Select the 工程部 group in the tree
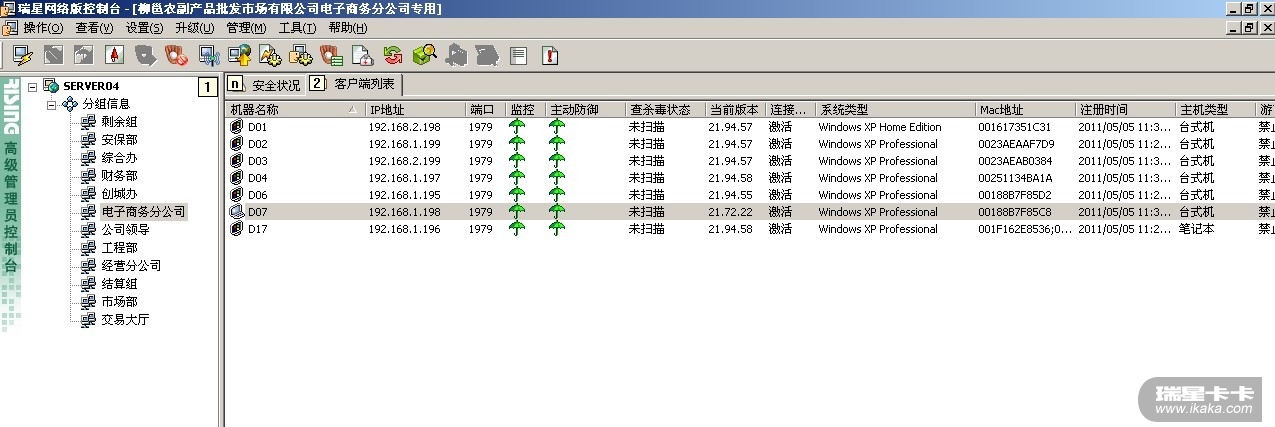 119,248
